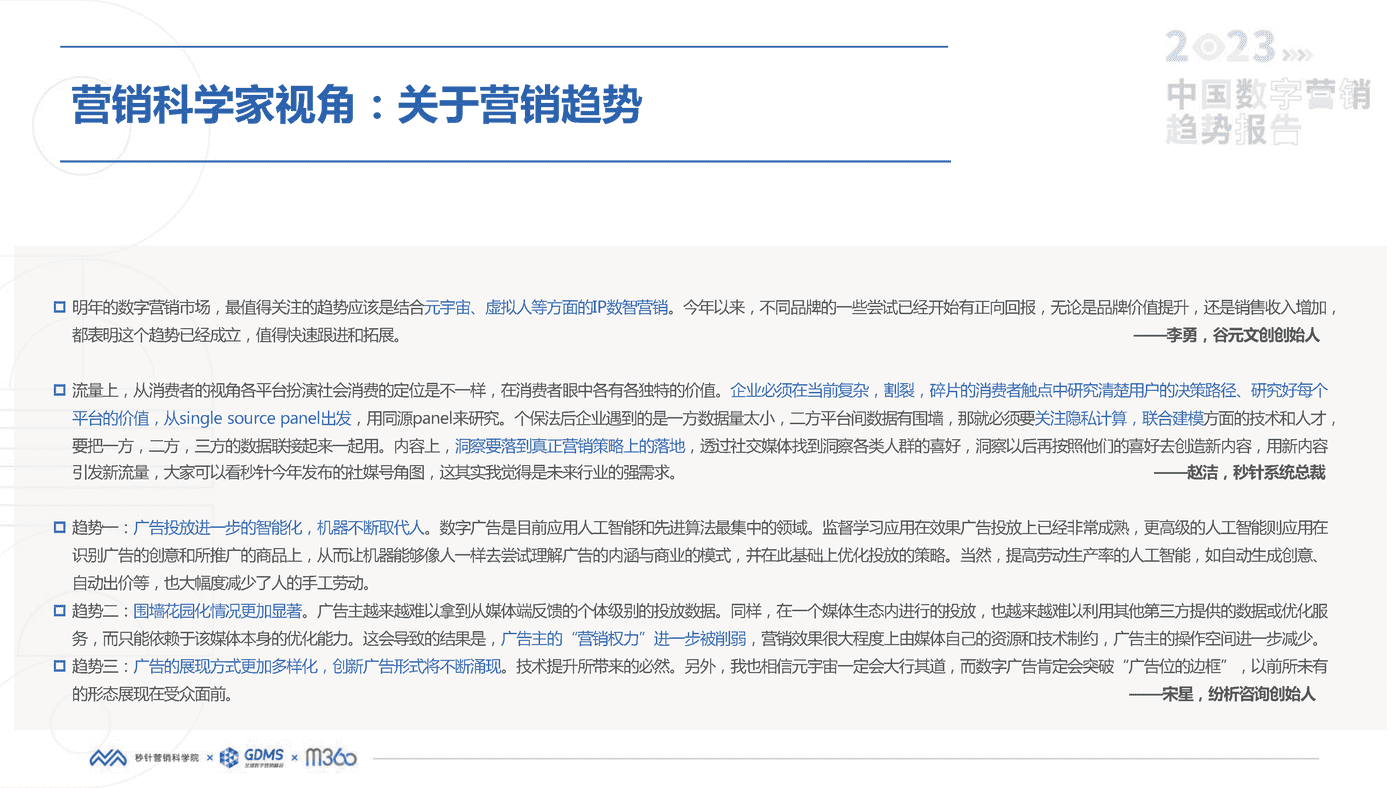
Task: Click blue phrase "广告主的“营销权力”进一步被削弱"
Action: [624, 637]
